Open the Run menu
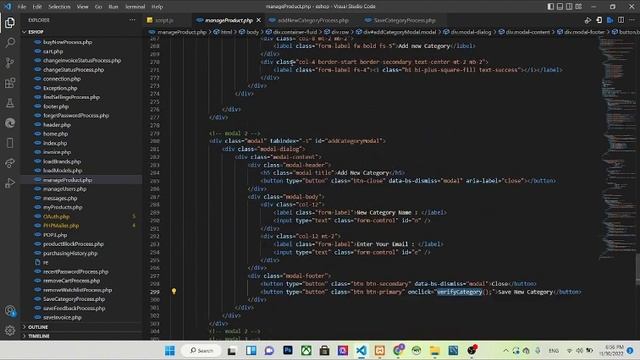The image size is (640, 360). 113,7
